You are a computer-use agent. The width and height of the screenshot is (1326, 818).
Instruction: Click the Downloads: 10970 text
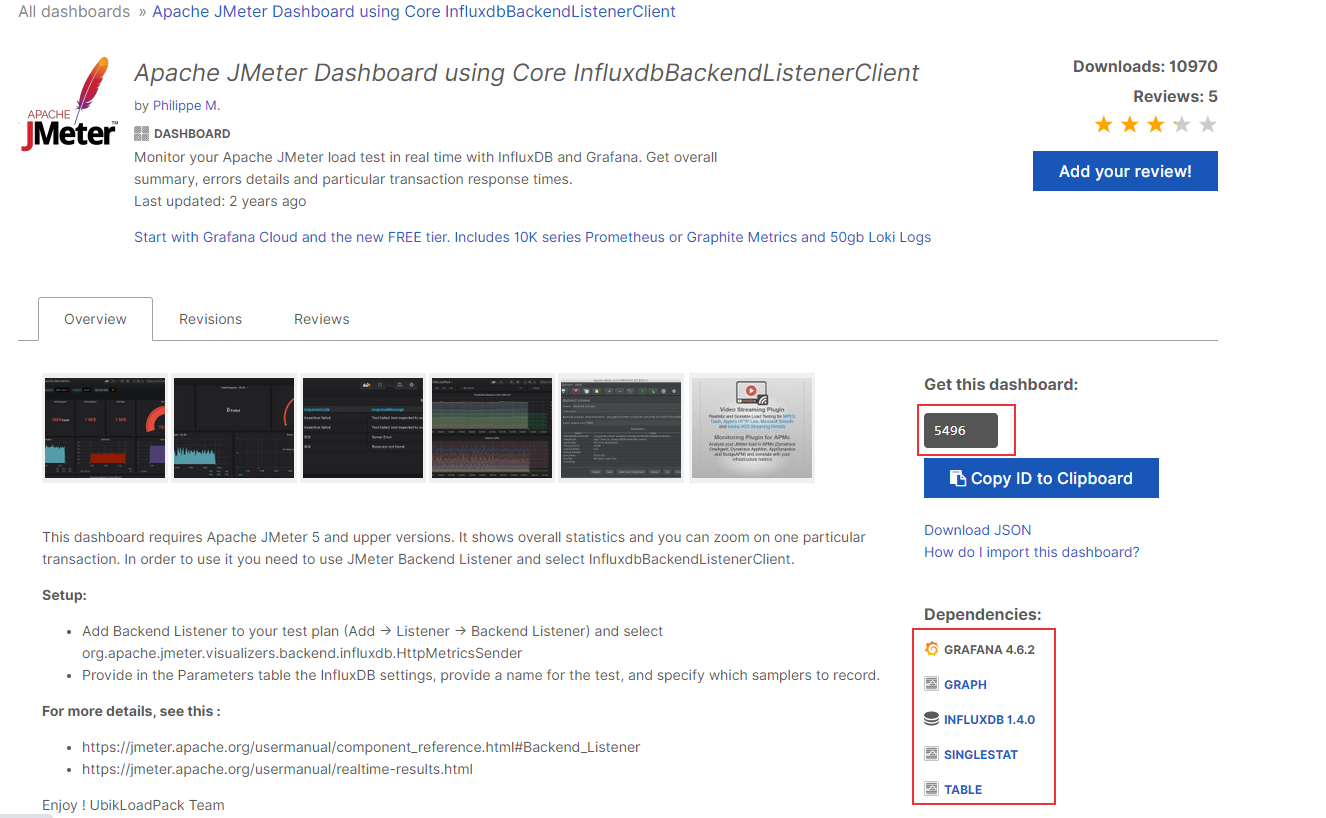[1145, 67]
